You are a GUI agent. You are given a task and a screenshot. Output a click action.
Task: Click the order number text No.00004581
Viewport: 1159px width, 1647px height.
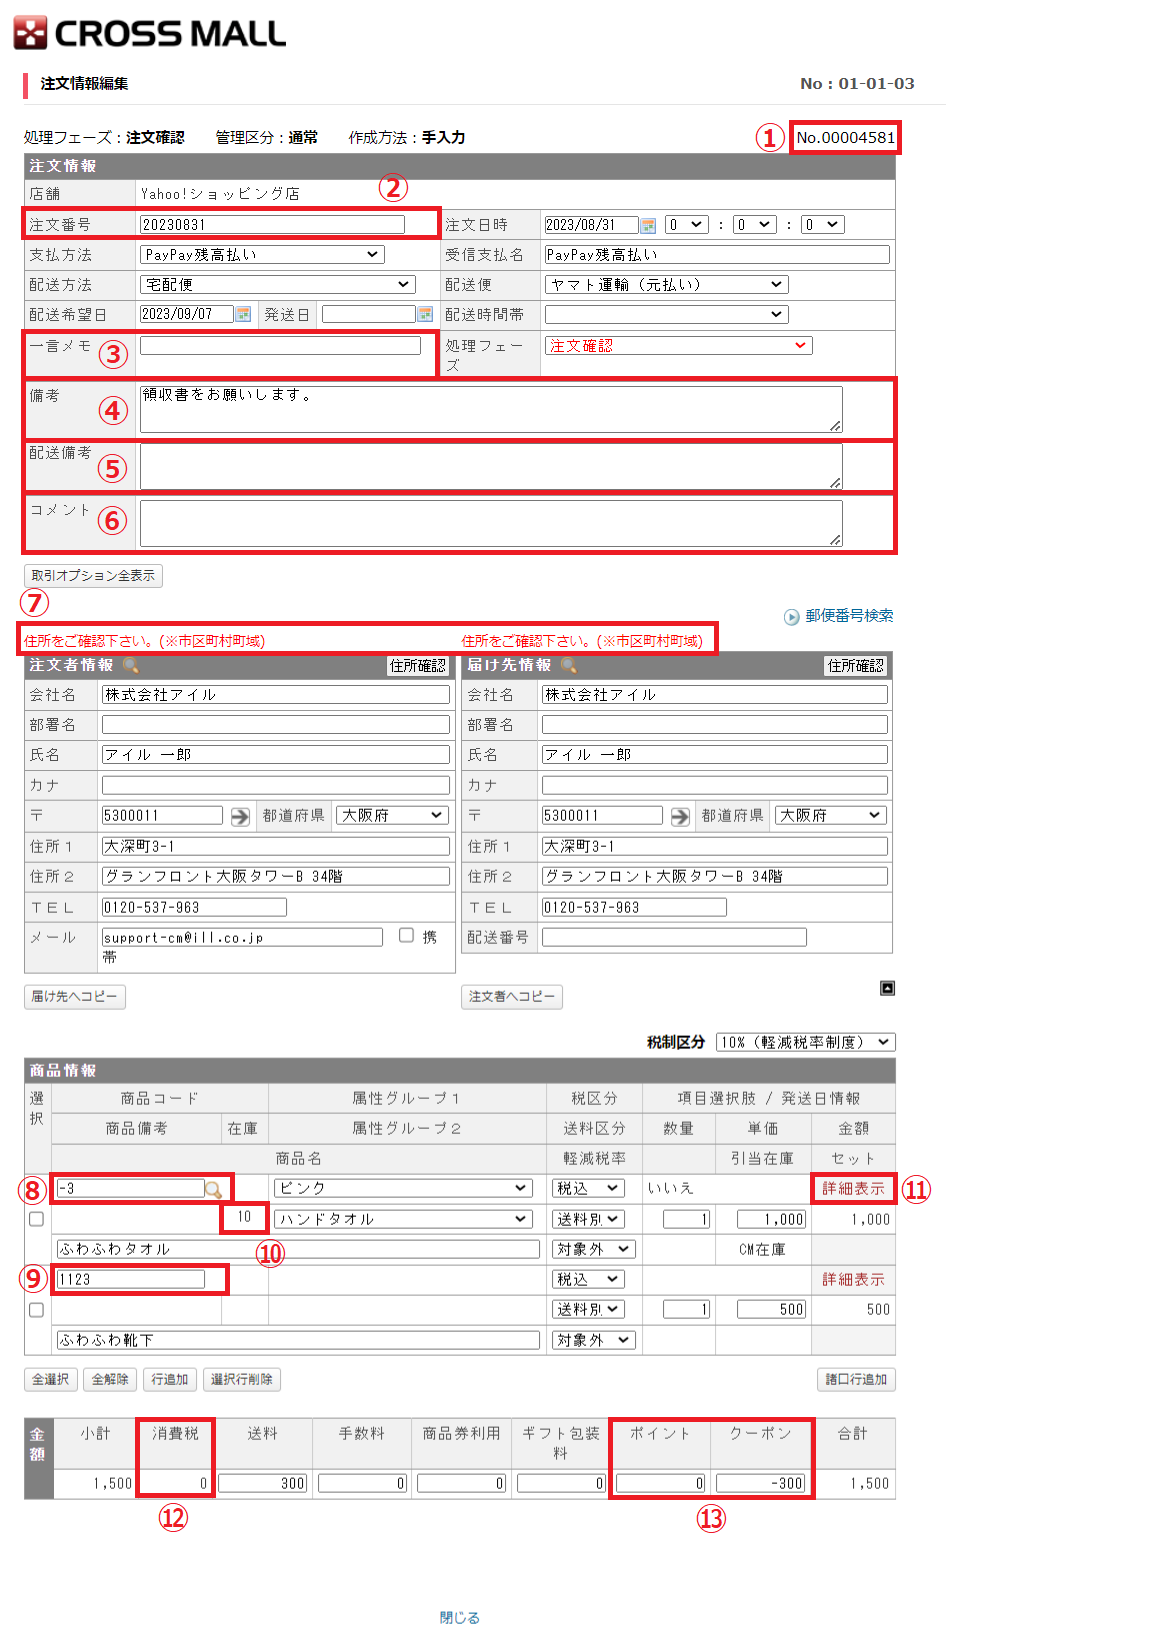point(845,137)
